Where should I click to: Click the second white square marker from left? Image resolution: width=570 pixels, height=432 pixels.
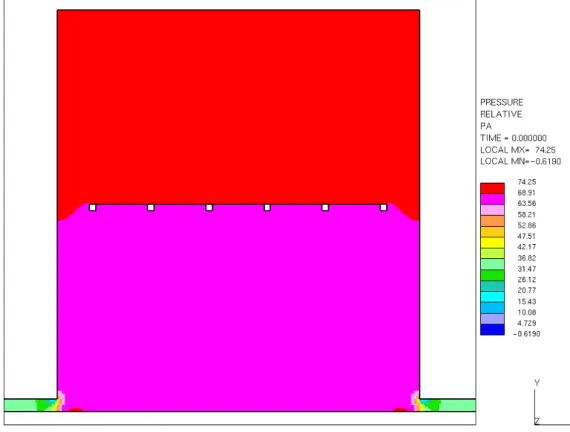click(x=151, y=208)
